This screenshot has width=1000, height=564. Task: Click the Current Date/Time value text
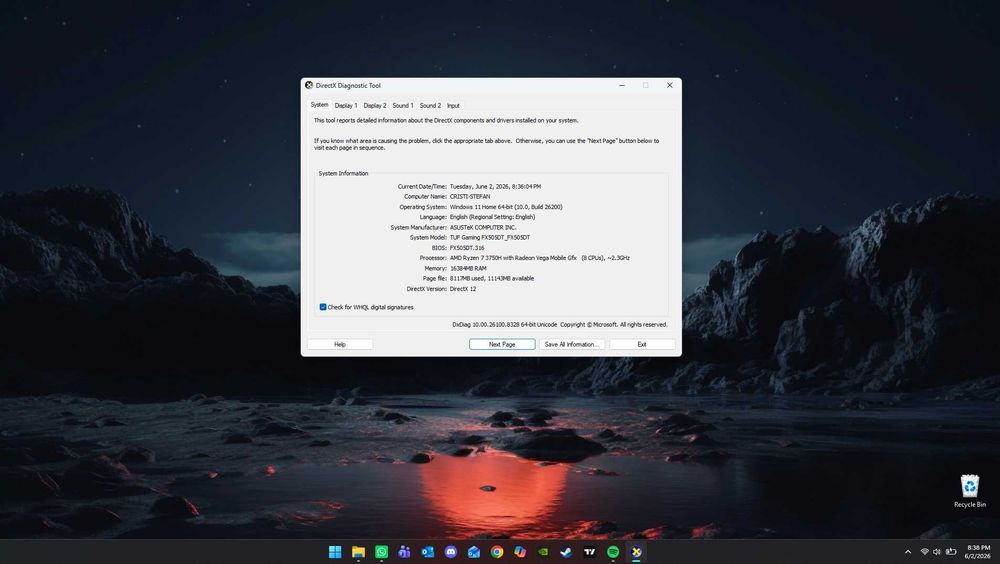click(496, 186)
